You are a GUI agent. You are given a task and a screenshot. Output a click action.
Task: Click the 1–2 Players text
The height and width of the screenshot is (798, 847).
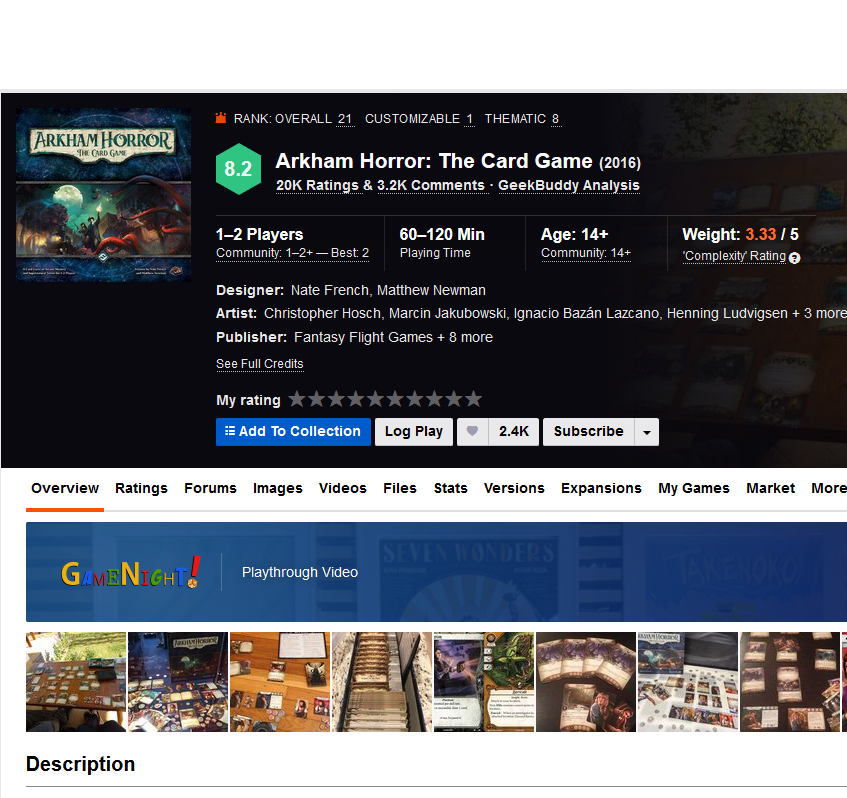pos(259,234)
